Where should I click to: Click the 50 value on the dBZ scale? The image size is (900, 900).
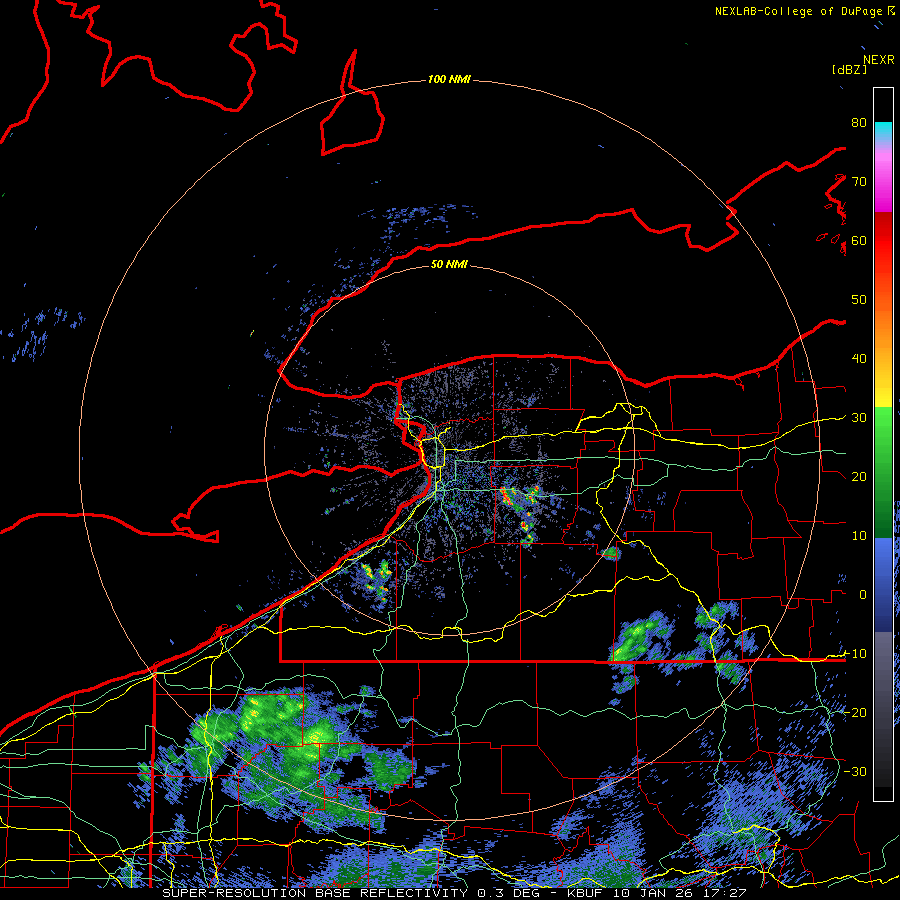click(x=859, y=300)
